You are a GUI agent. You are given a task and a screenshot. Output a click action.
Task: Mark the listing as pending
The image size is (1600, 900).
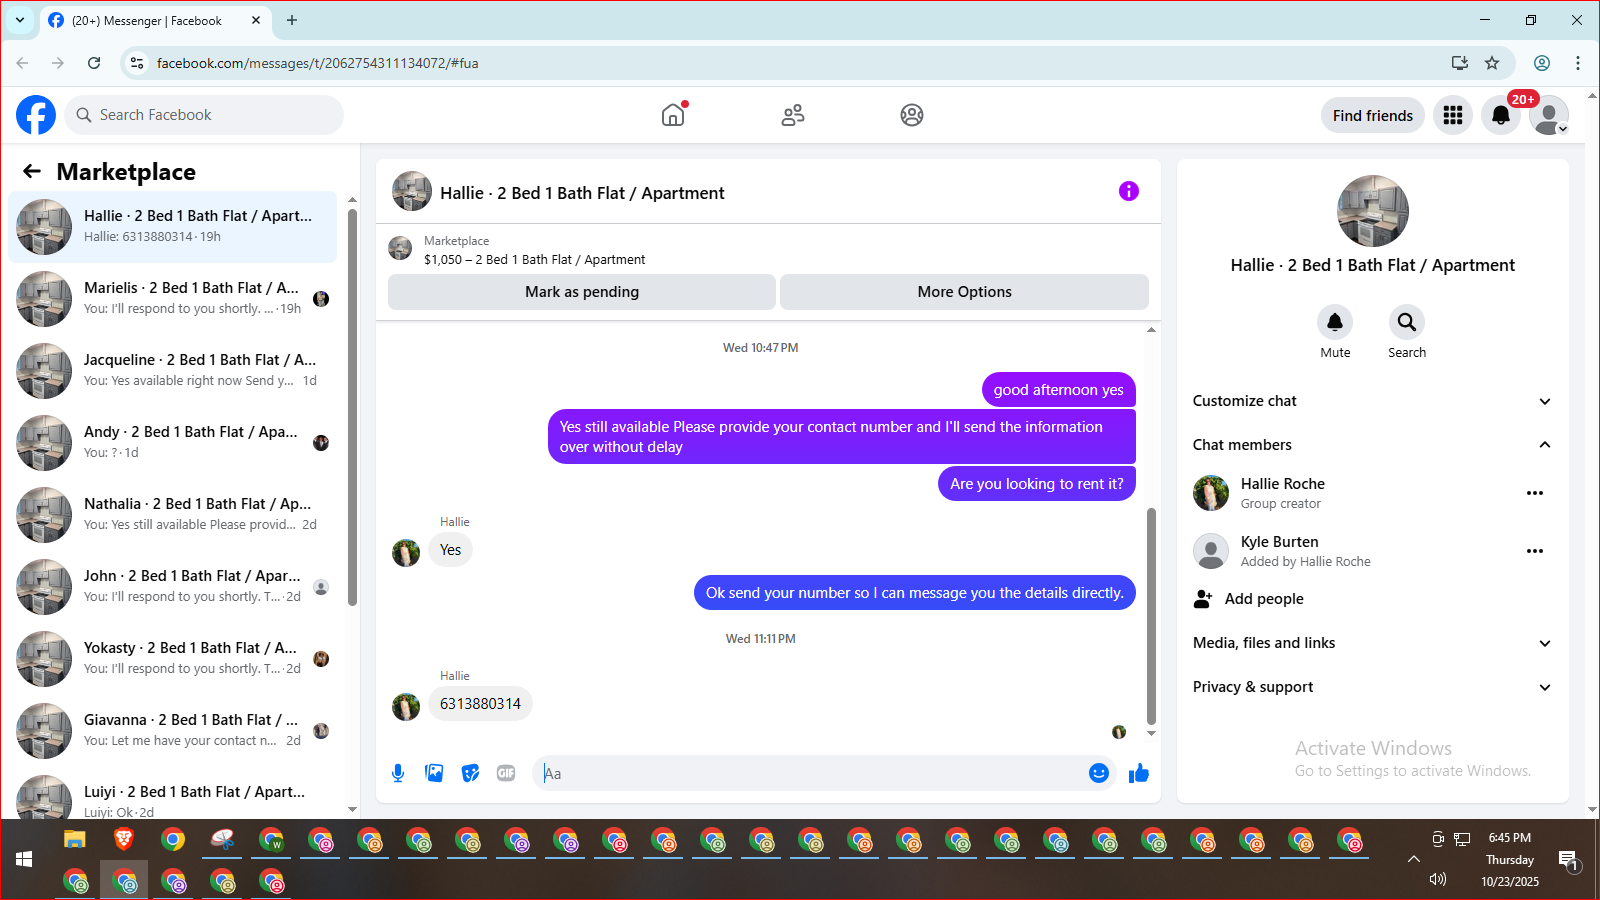point(582,292)
